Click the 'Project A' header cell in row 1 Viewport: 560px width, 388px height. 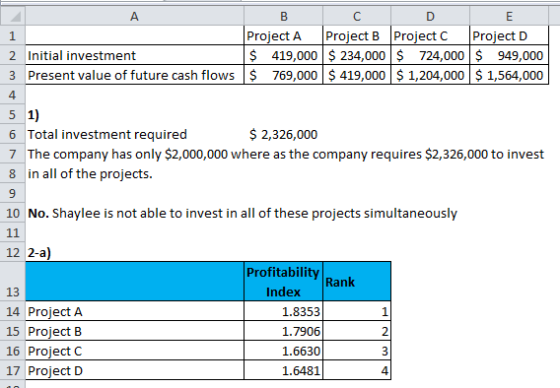283,35
